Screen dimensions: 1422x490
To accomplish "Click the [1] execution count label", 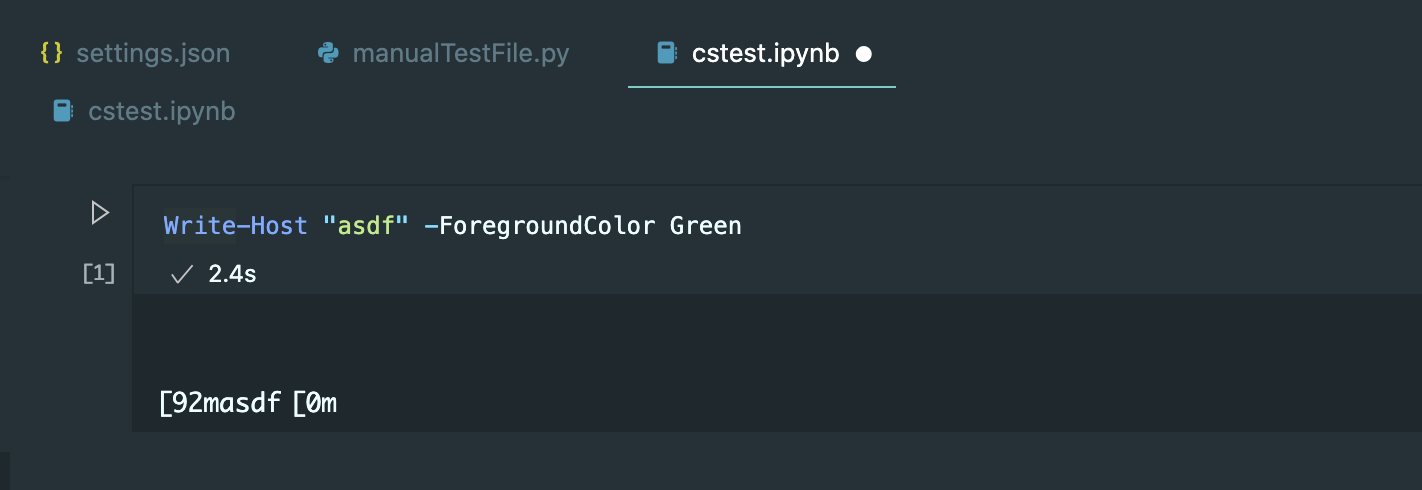I will click(98, 274).
